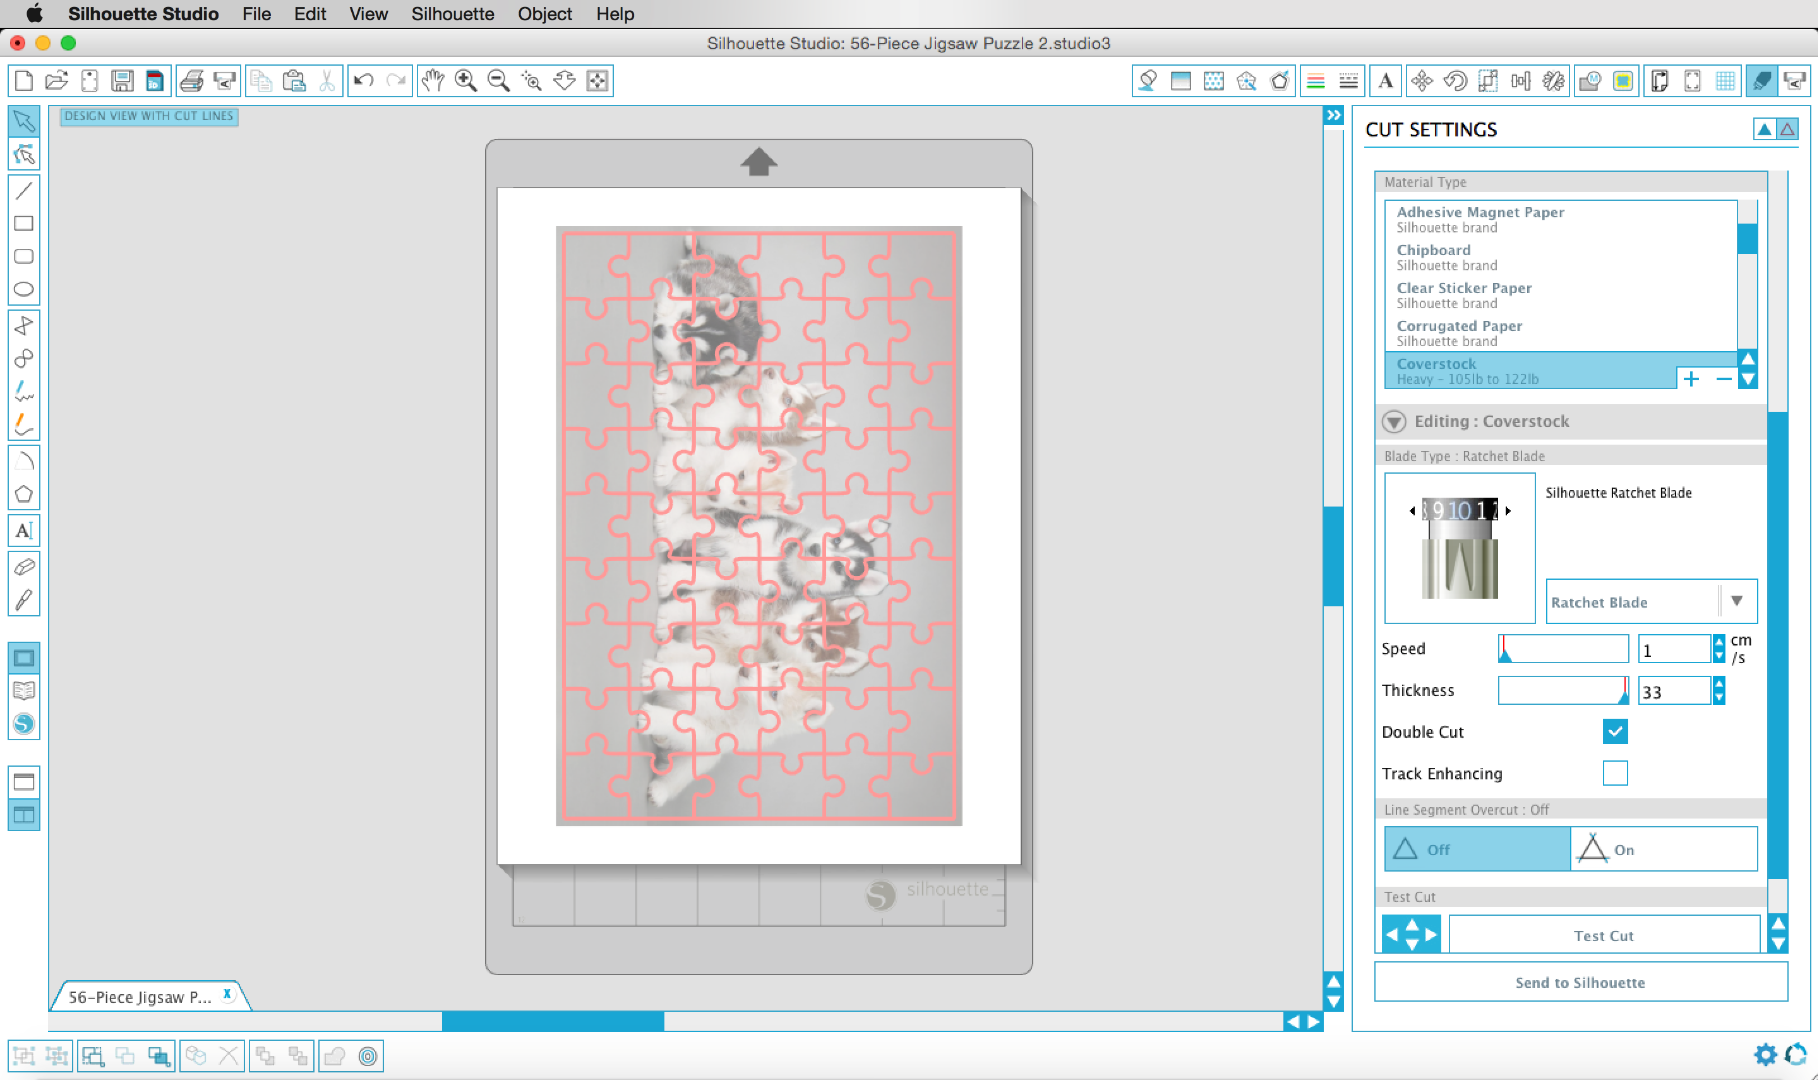Viewport: 1818px width, 1080px height.
Task: Zoom out with the minus magnifier
Action: coord(499,81)
